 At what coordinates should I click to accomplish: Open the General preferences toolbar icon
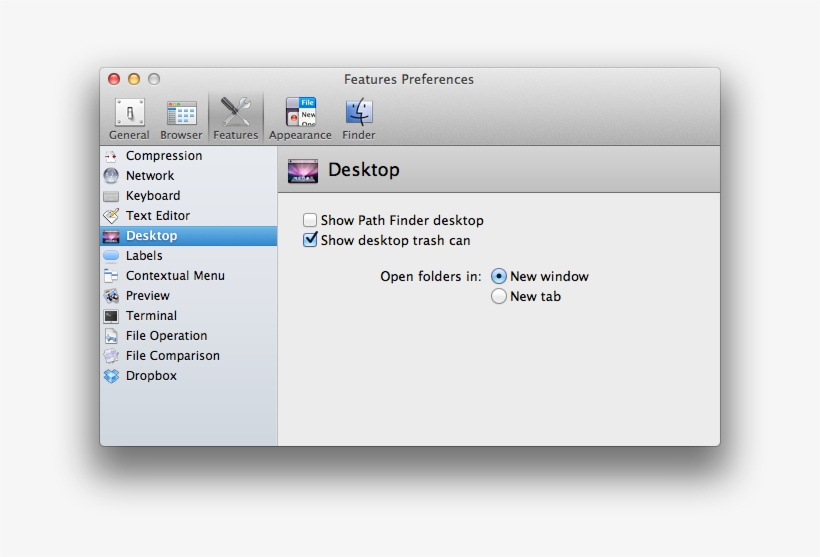pos(130,112)
